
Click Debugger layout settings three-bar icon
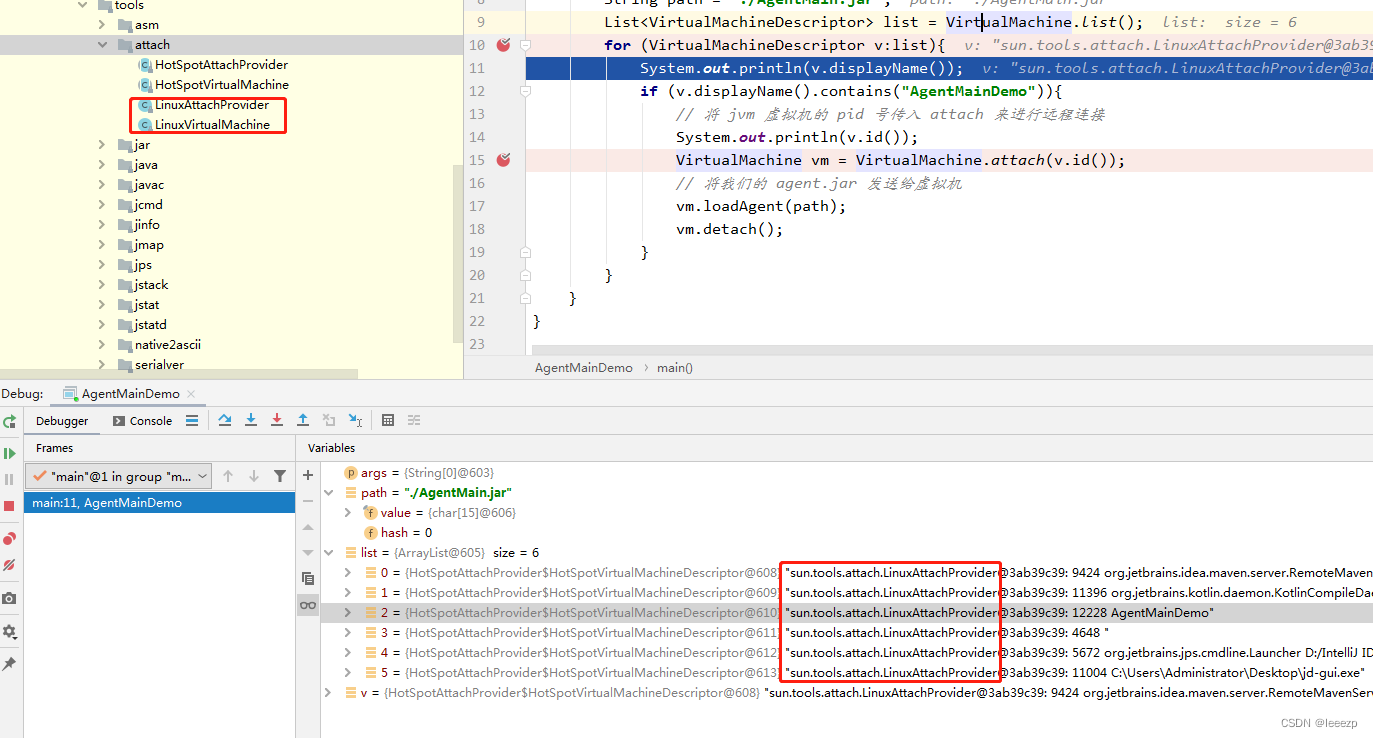[192, 421]
